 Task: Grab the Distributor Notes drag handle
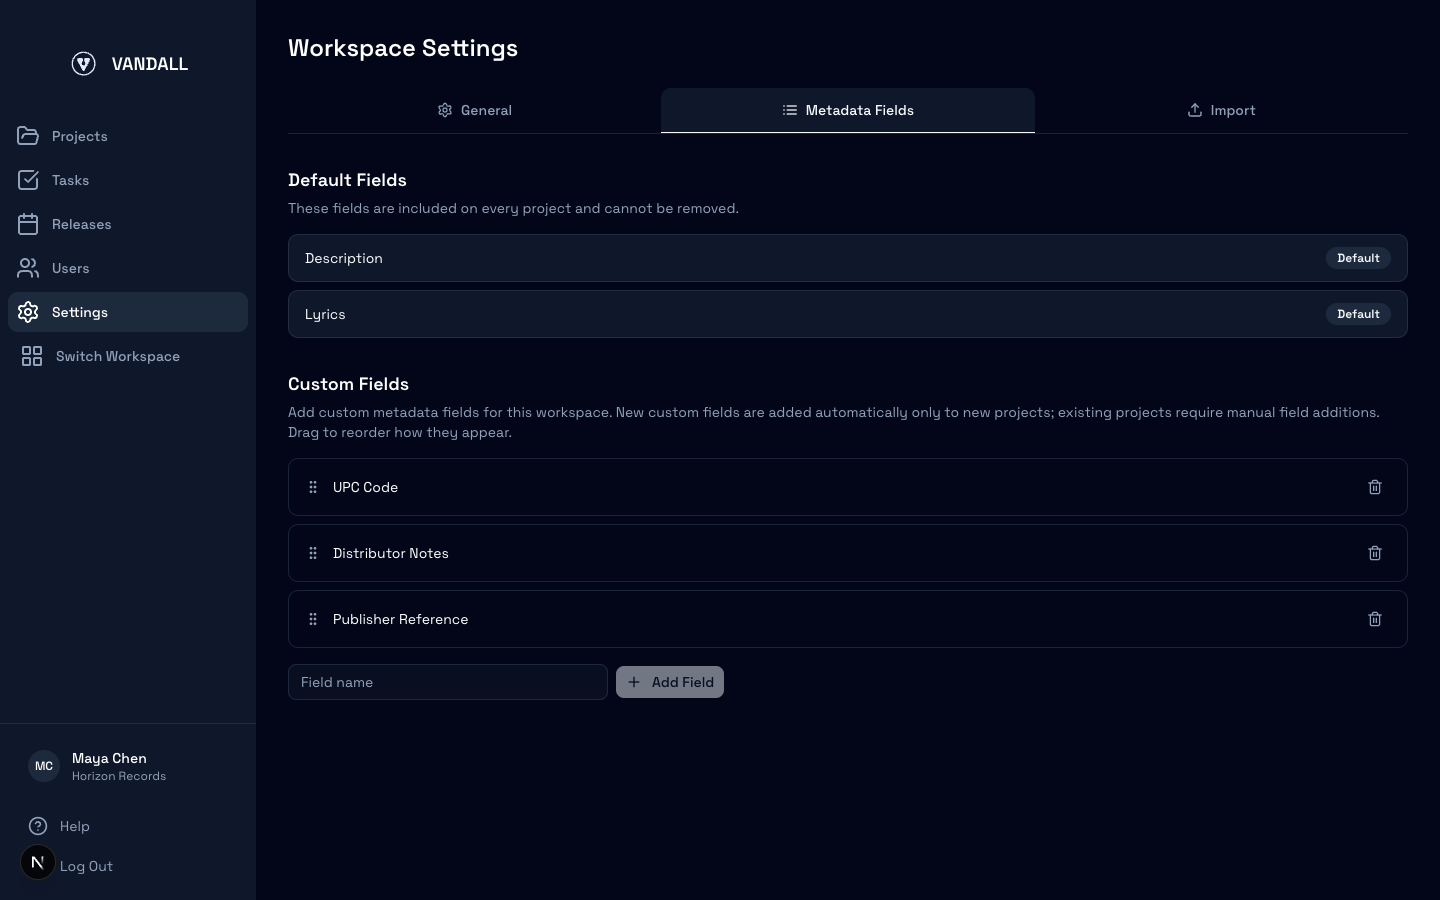pos(313,553)
